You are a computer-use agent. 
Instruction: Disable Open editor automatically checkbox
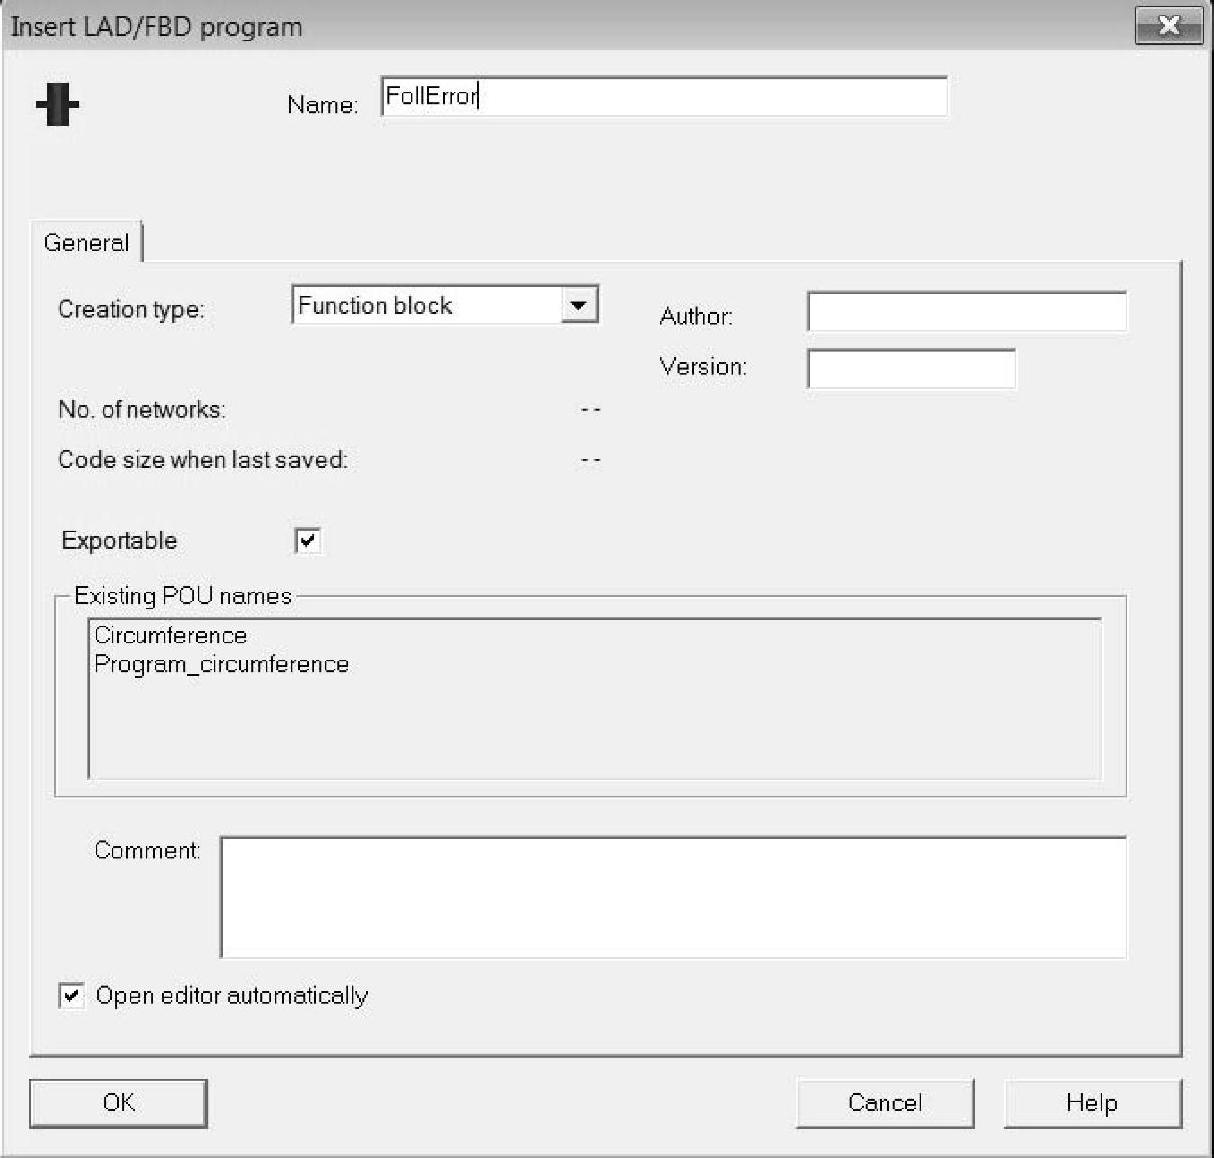[x=71, y=995]
